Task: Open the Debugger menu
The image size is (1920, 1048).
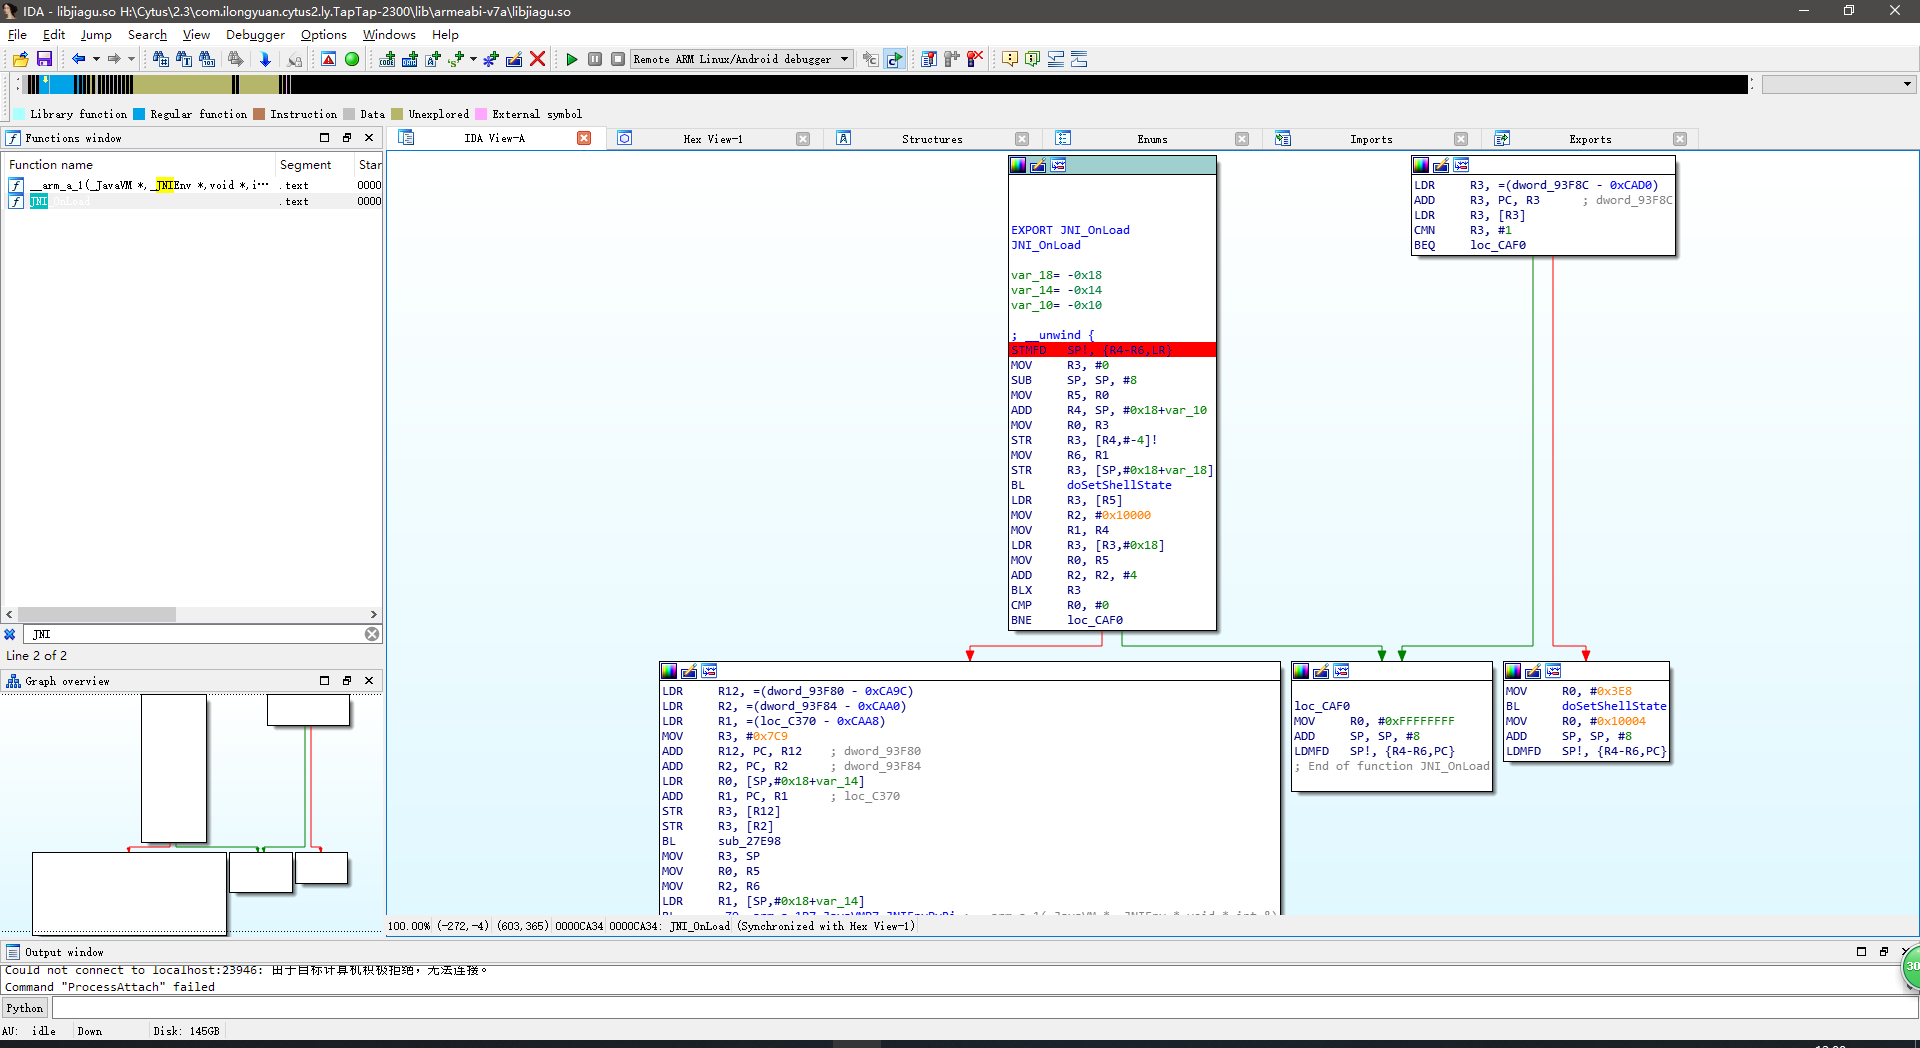Action: 255,34
